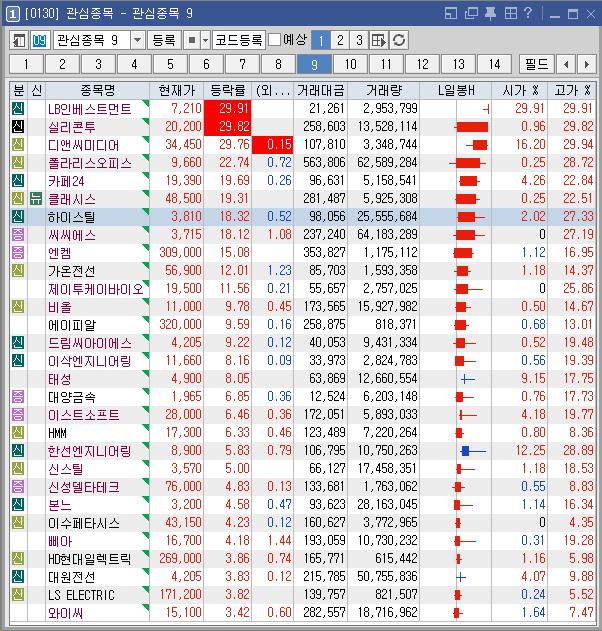Click the 신 badge on 하이스틸 row
This screenshot has width=602, height=631.
pos(18,217)
